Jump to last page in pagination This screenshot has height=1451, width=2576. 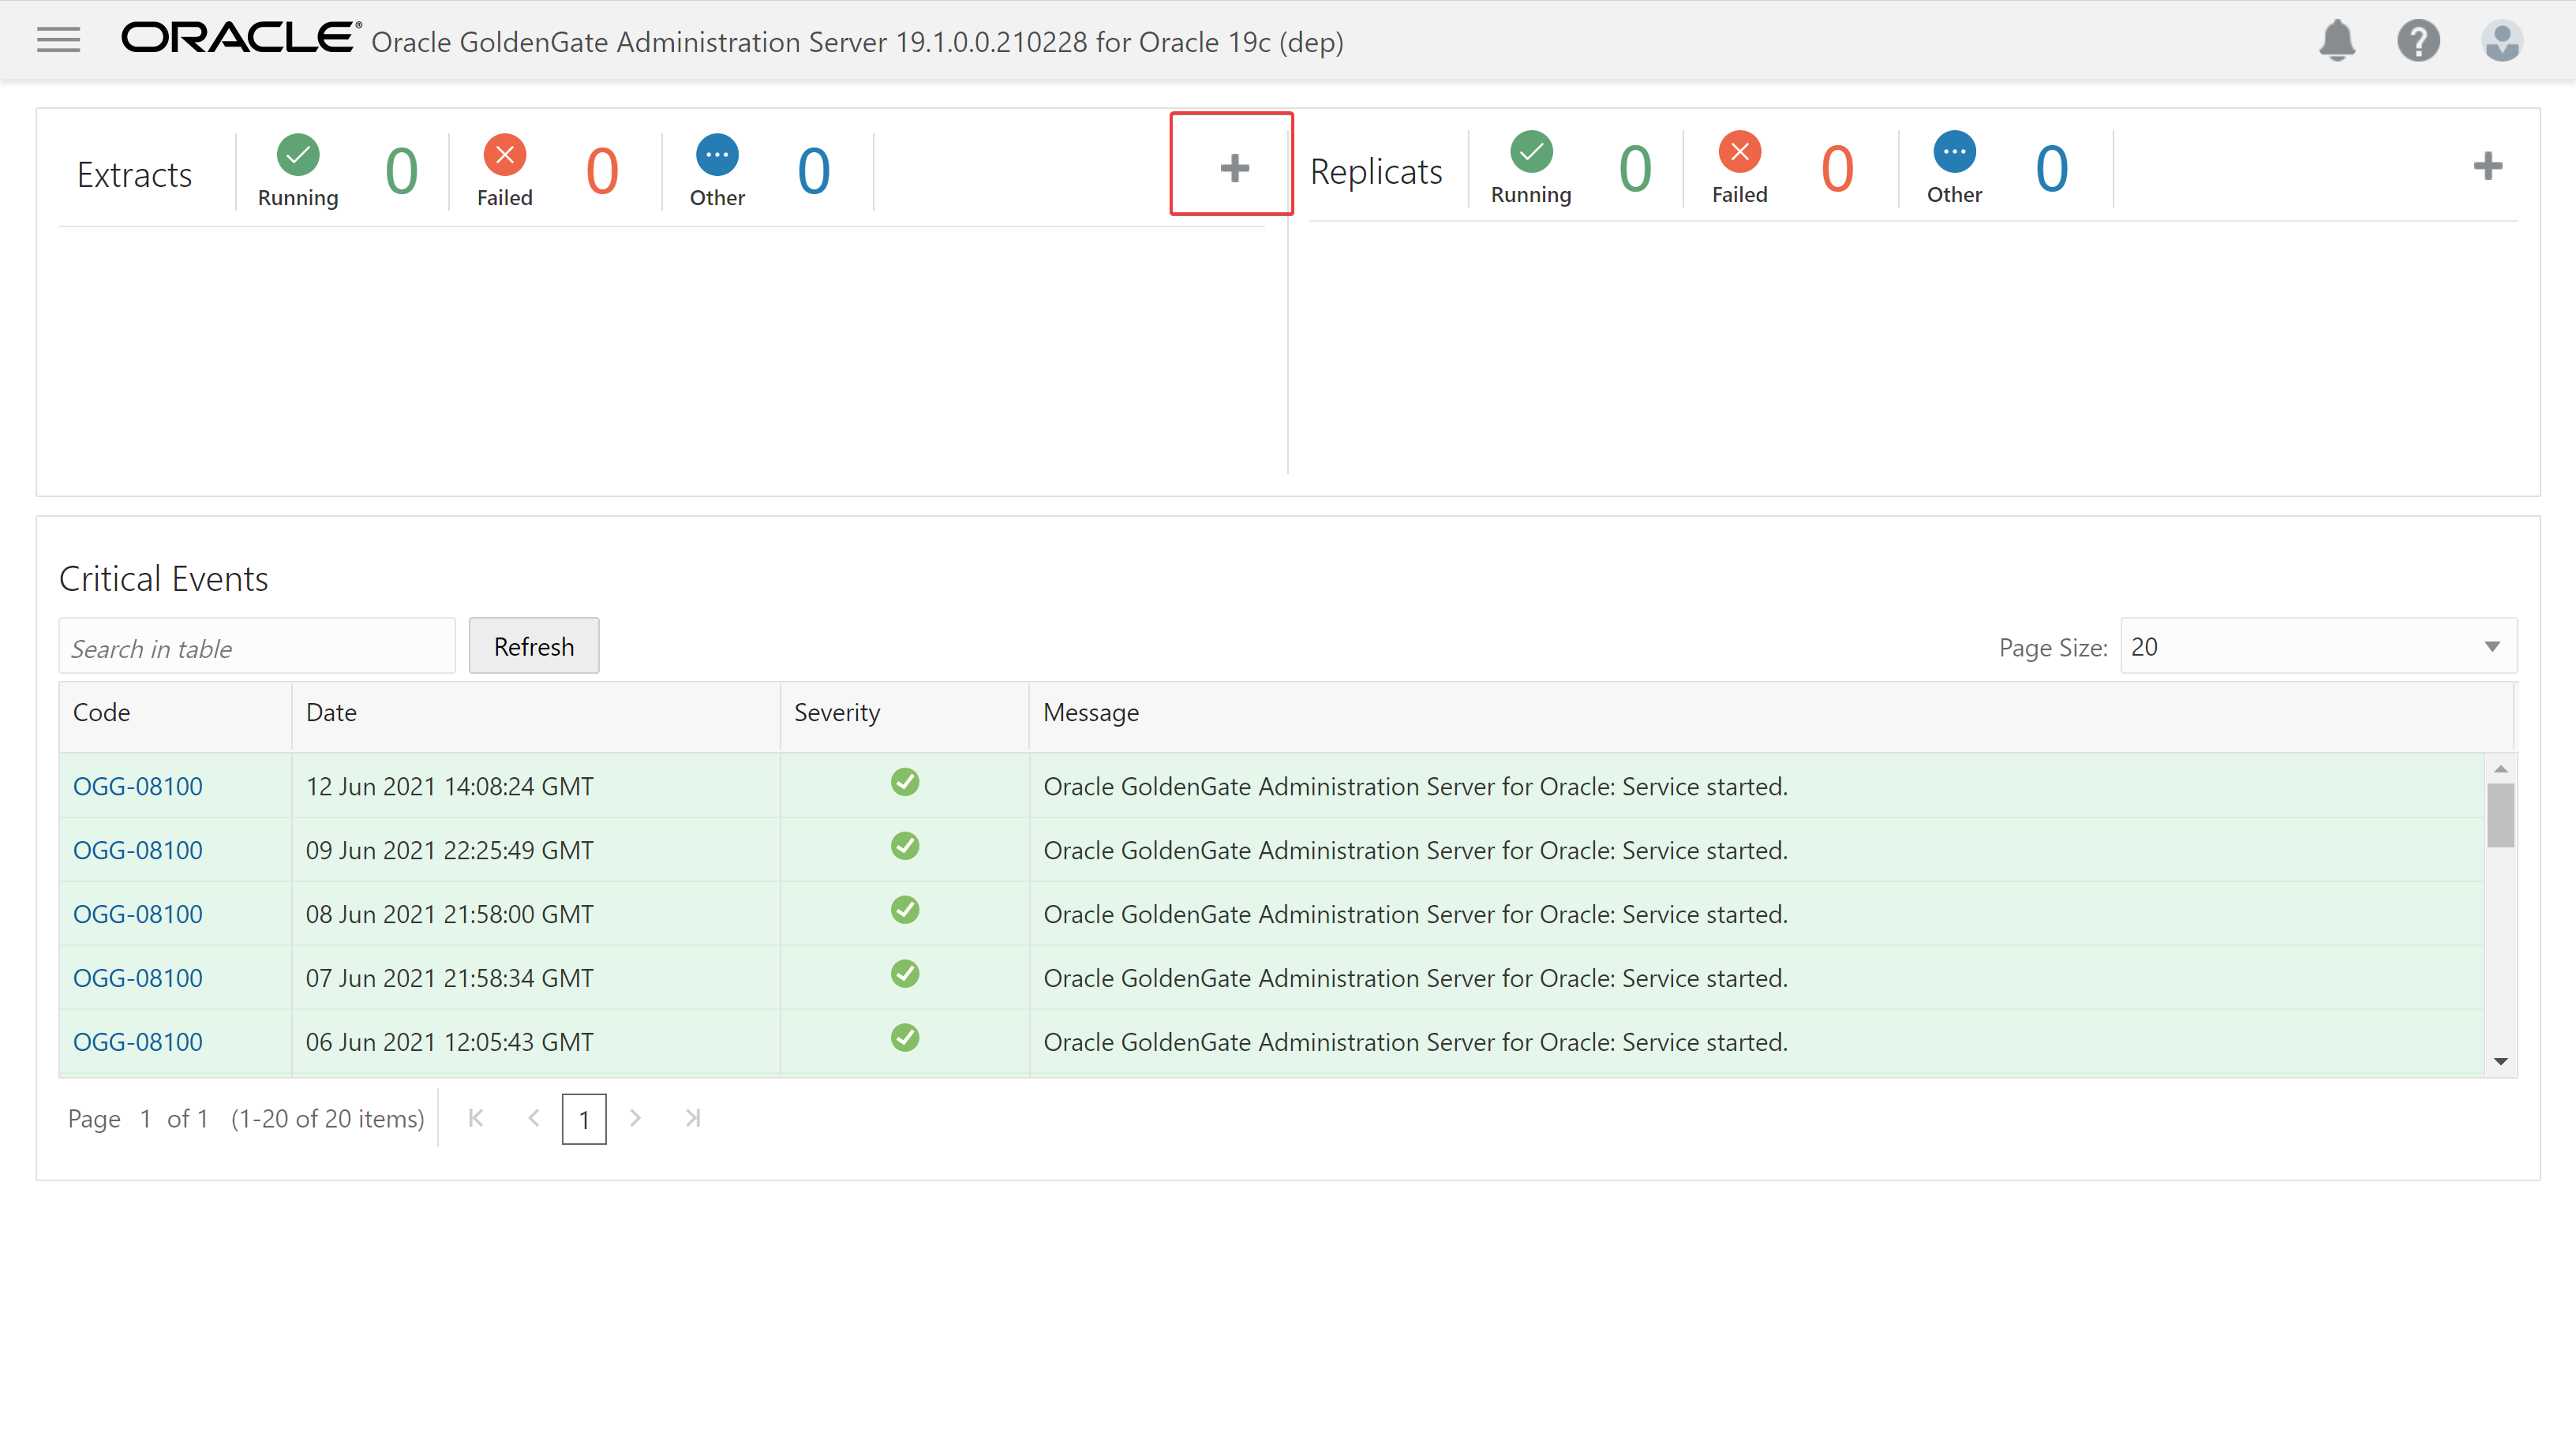click(692, 1118)
